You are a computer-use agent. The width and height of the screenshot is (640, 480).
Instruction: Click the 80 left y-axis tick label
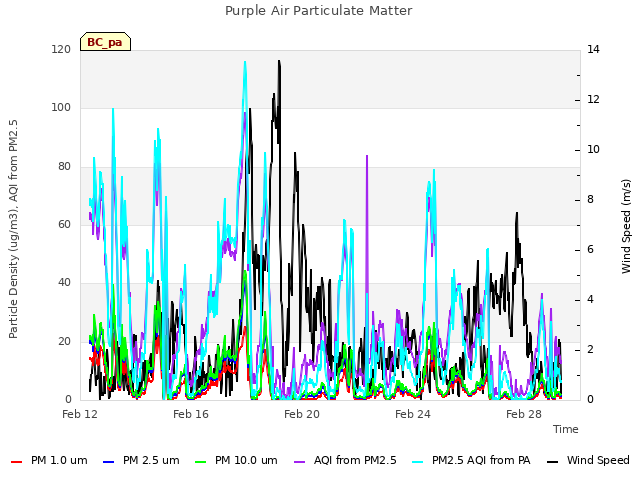click(64, 167)
